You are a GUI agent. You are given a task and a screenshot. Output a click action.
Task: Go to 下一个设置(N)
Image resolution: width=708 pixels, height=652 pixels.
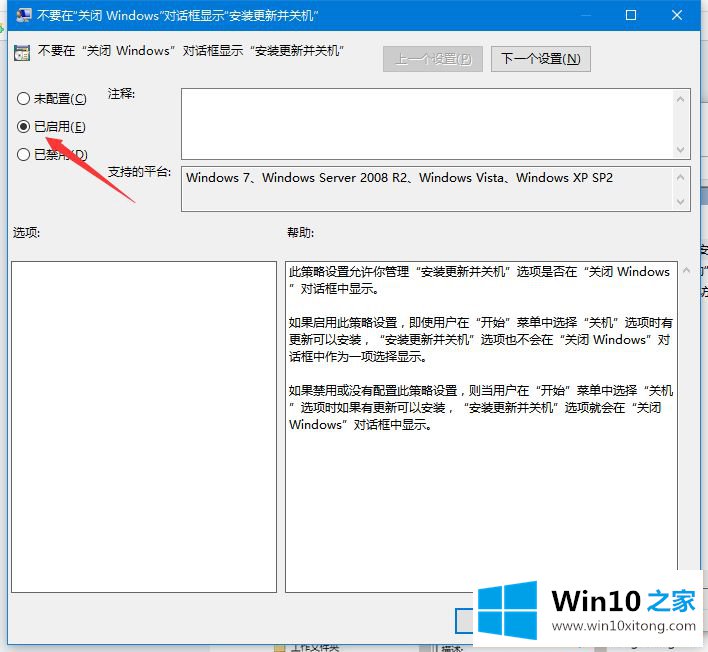(x=540, y=59)
